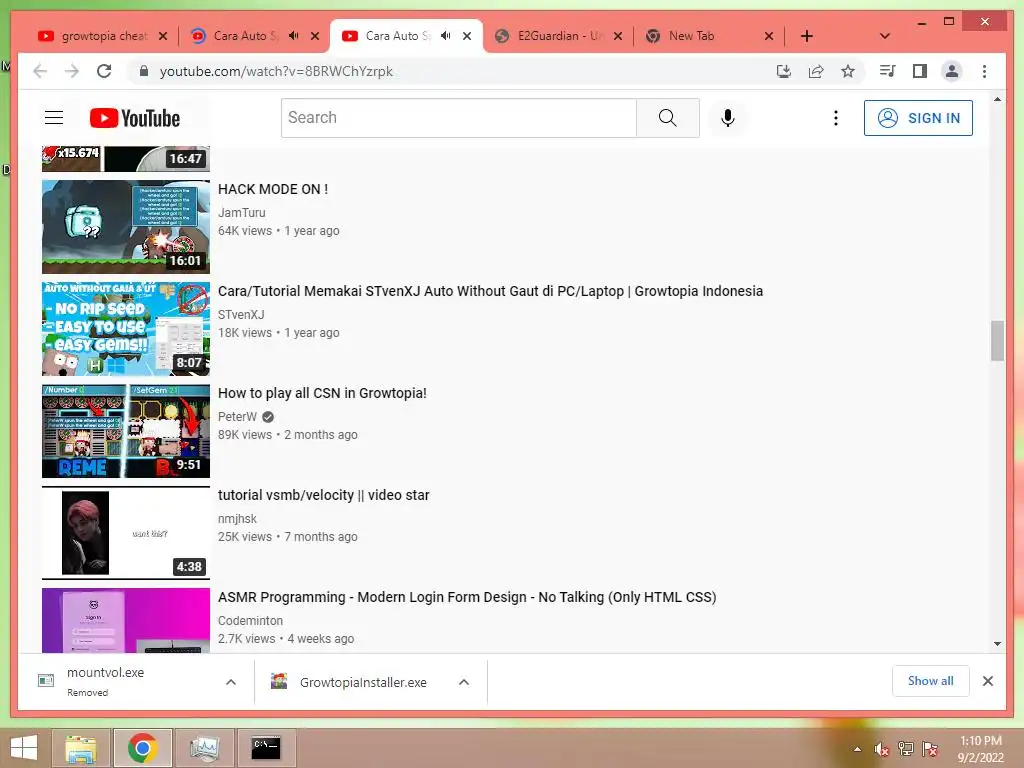
Task: Open Chrome three-dot menu
Action: (x=984, y=71)
